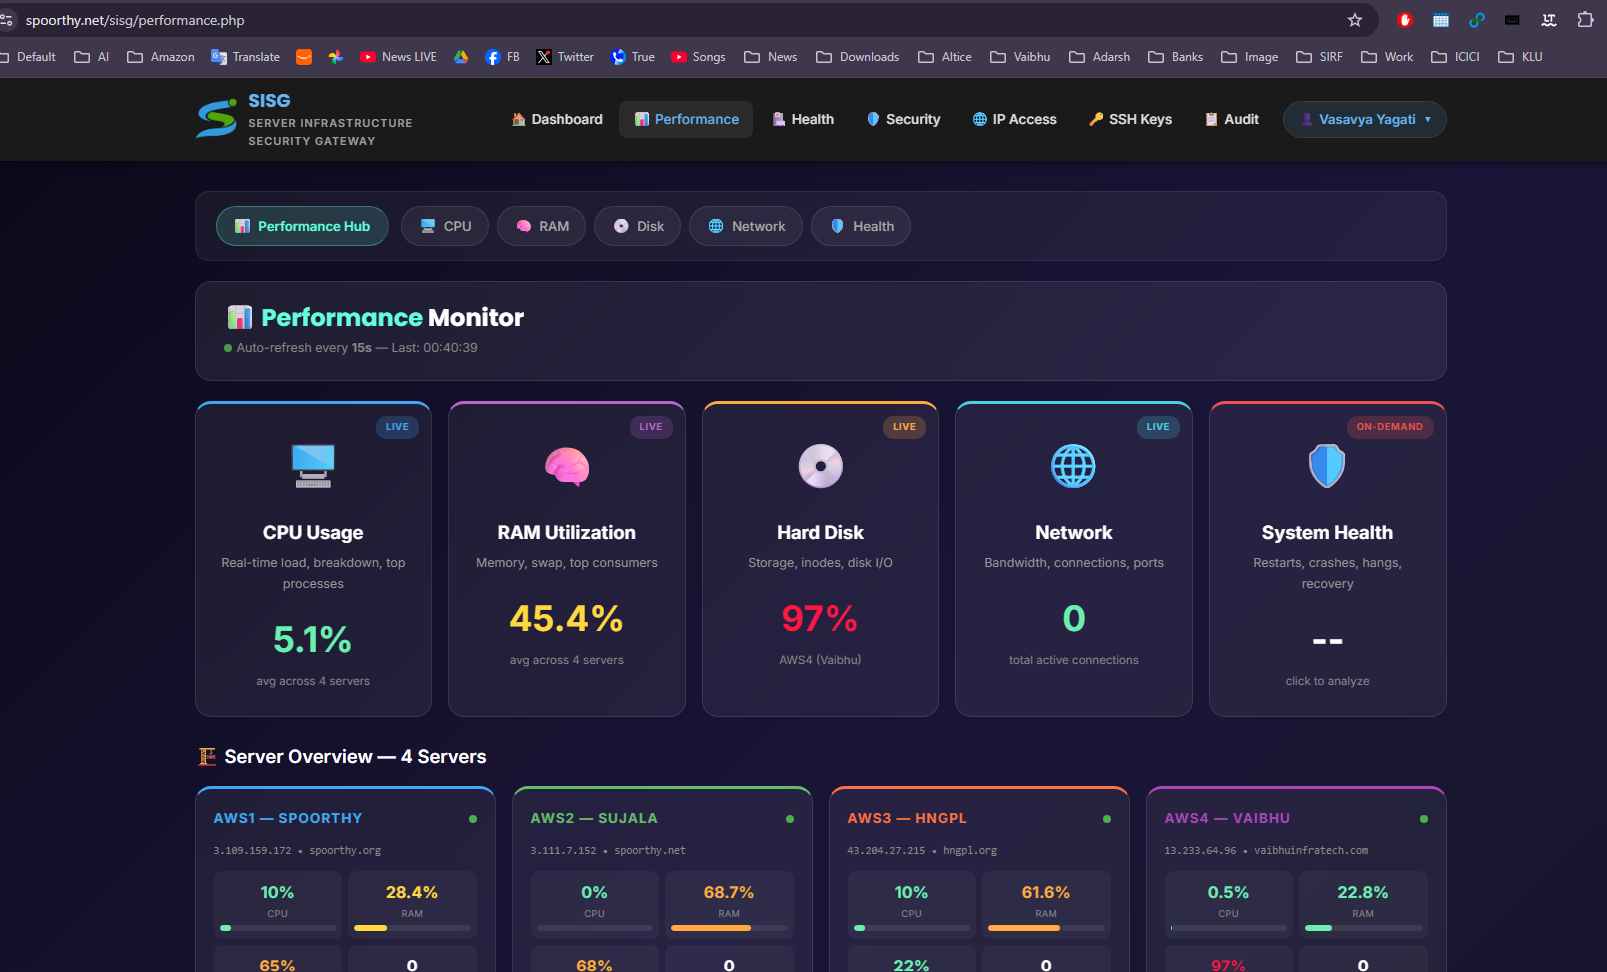Click AWS1 28.4% RAM progress bar
This screenshot has width=1607, height=972.
pyautogui.click(x=412, y=928)
